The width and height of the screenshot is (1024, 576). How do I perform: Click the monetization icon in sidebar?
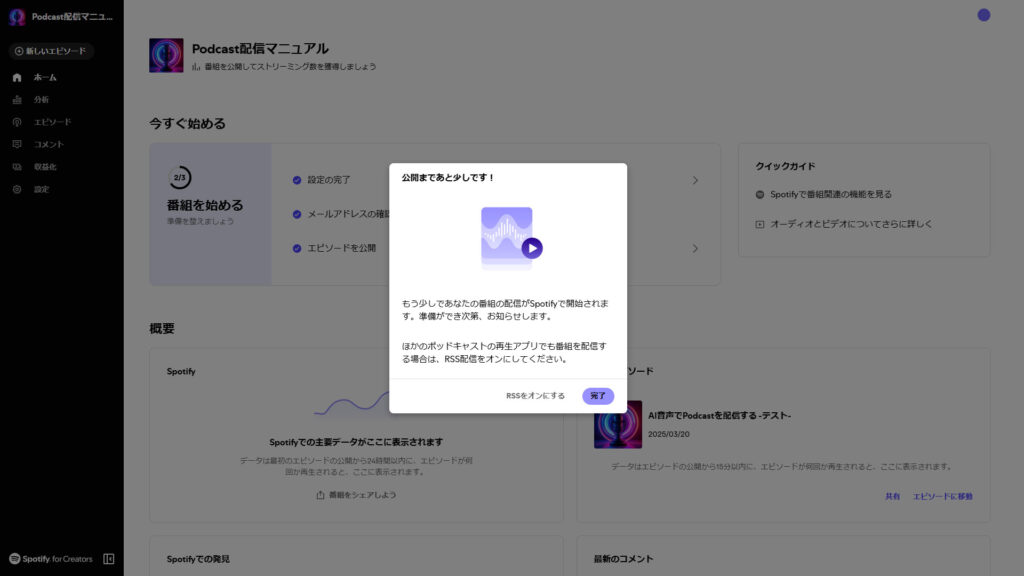pyautogui.click(x=17, y=167)
